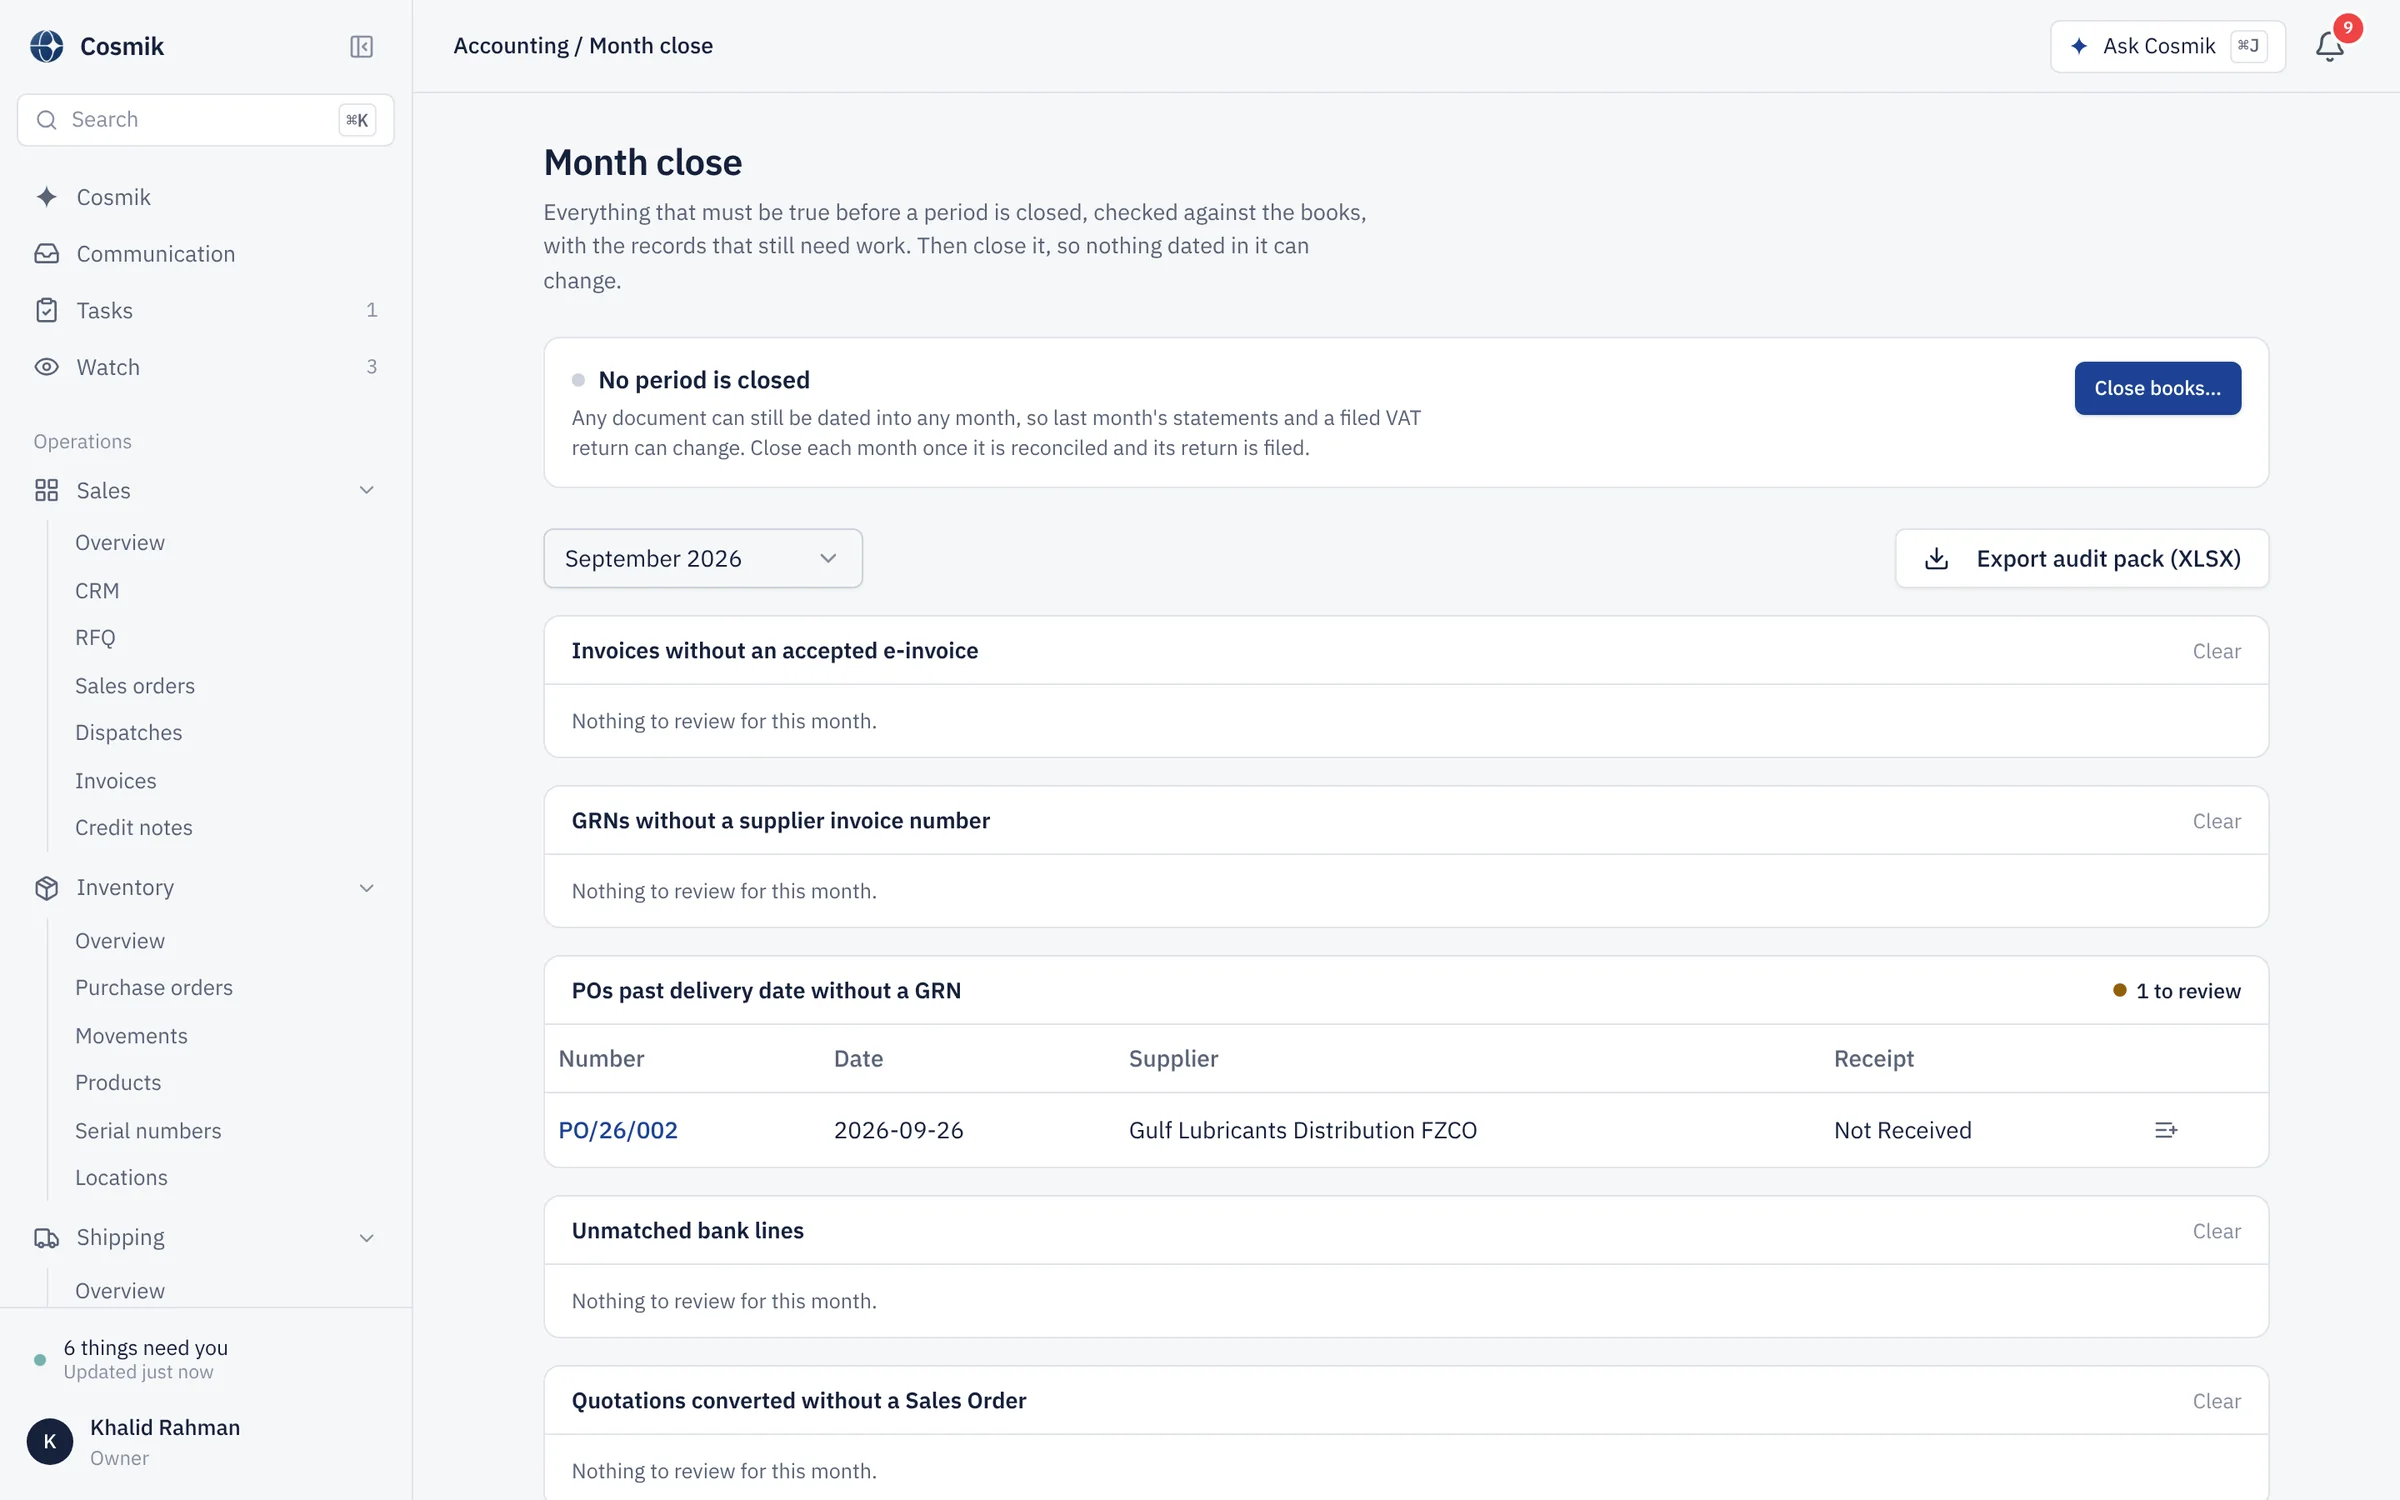Image resolution: width=2400 pixels, height=1500 pixels.
Task: Open the notifications bell
Action: tap(2330, 46)
